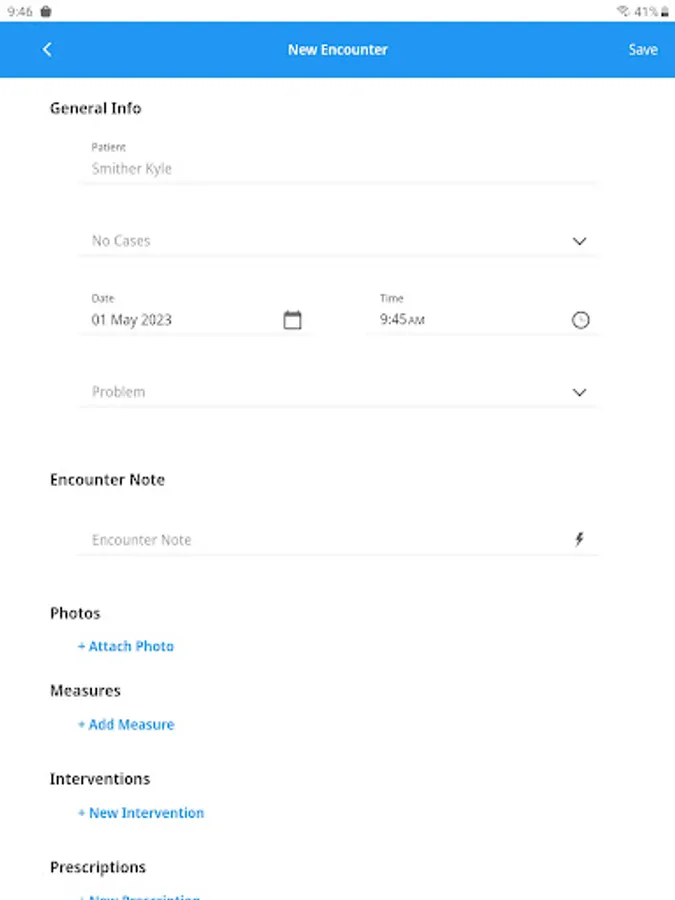This screenshot has height=900, width=675.
Task: Tap the Wi-Fi icon in status bar
Action: click(x=623, y=12)
